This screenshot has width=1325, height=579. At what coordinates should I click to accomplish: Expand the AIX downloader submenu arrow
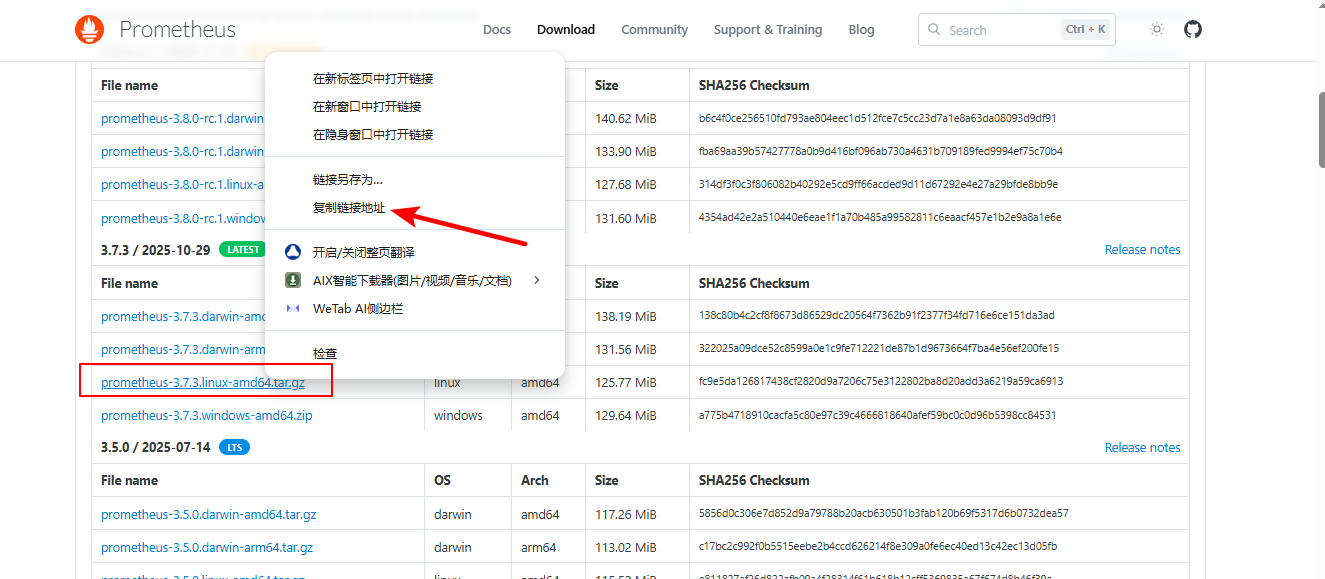point(537,281)
